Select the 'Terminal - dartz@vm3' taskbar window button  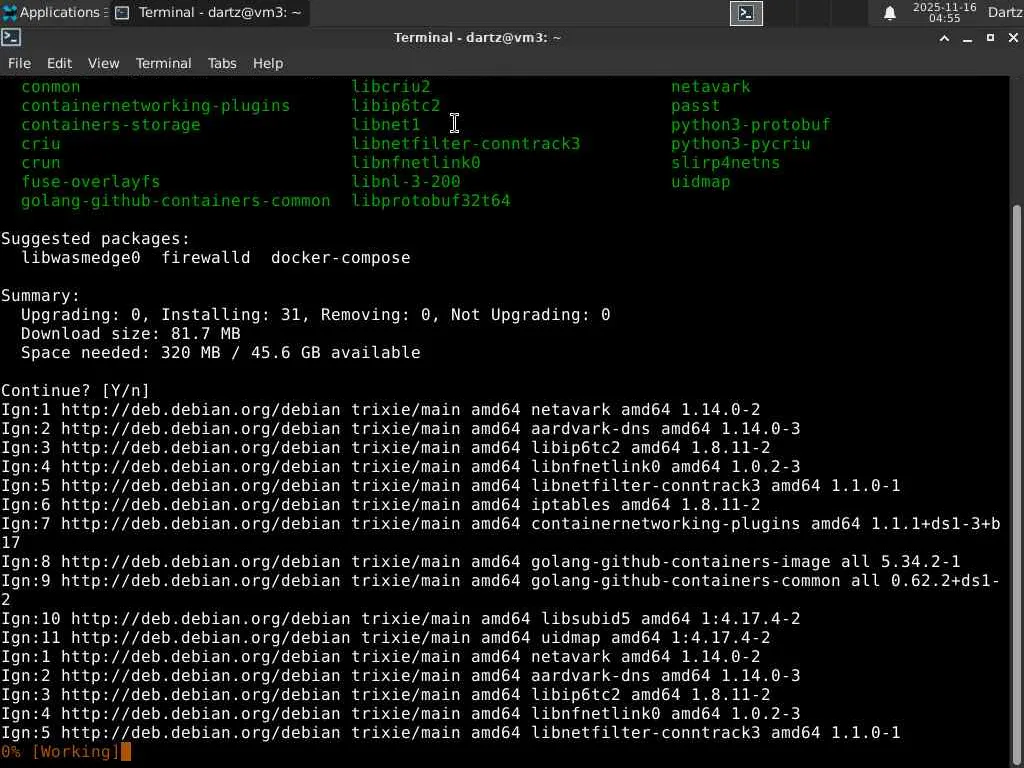tap(208, 13)
